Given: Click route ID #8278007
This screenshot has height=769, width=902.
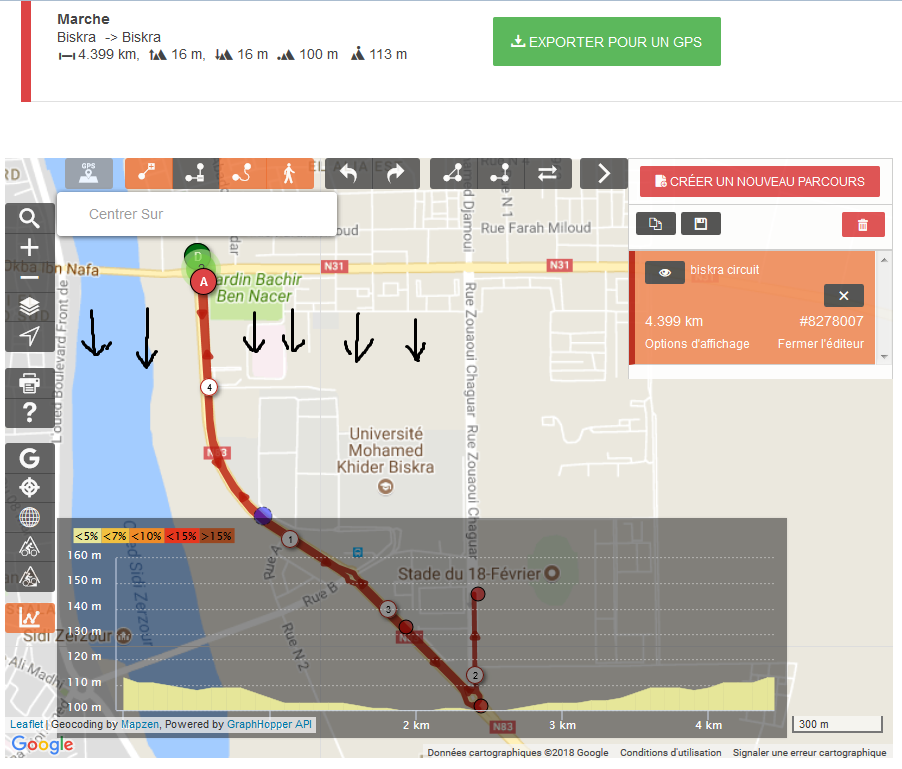Looking at the screenshot, I should click(831, 321).
